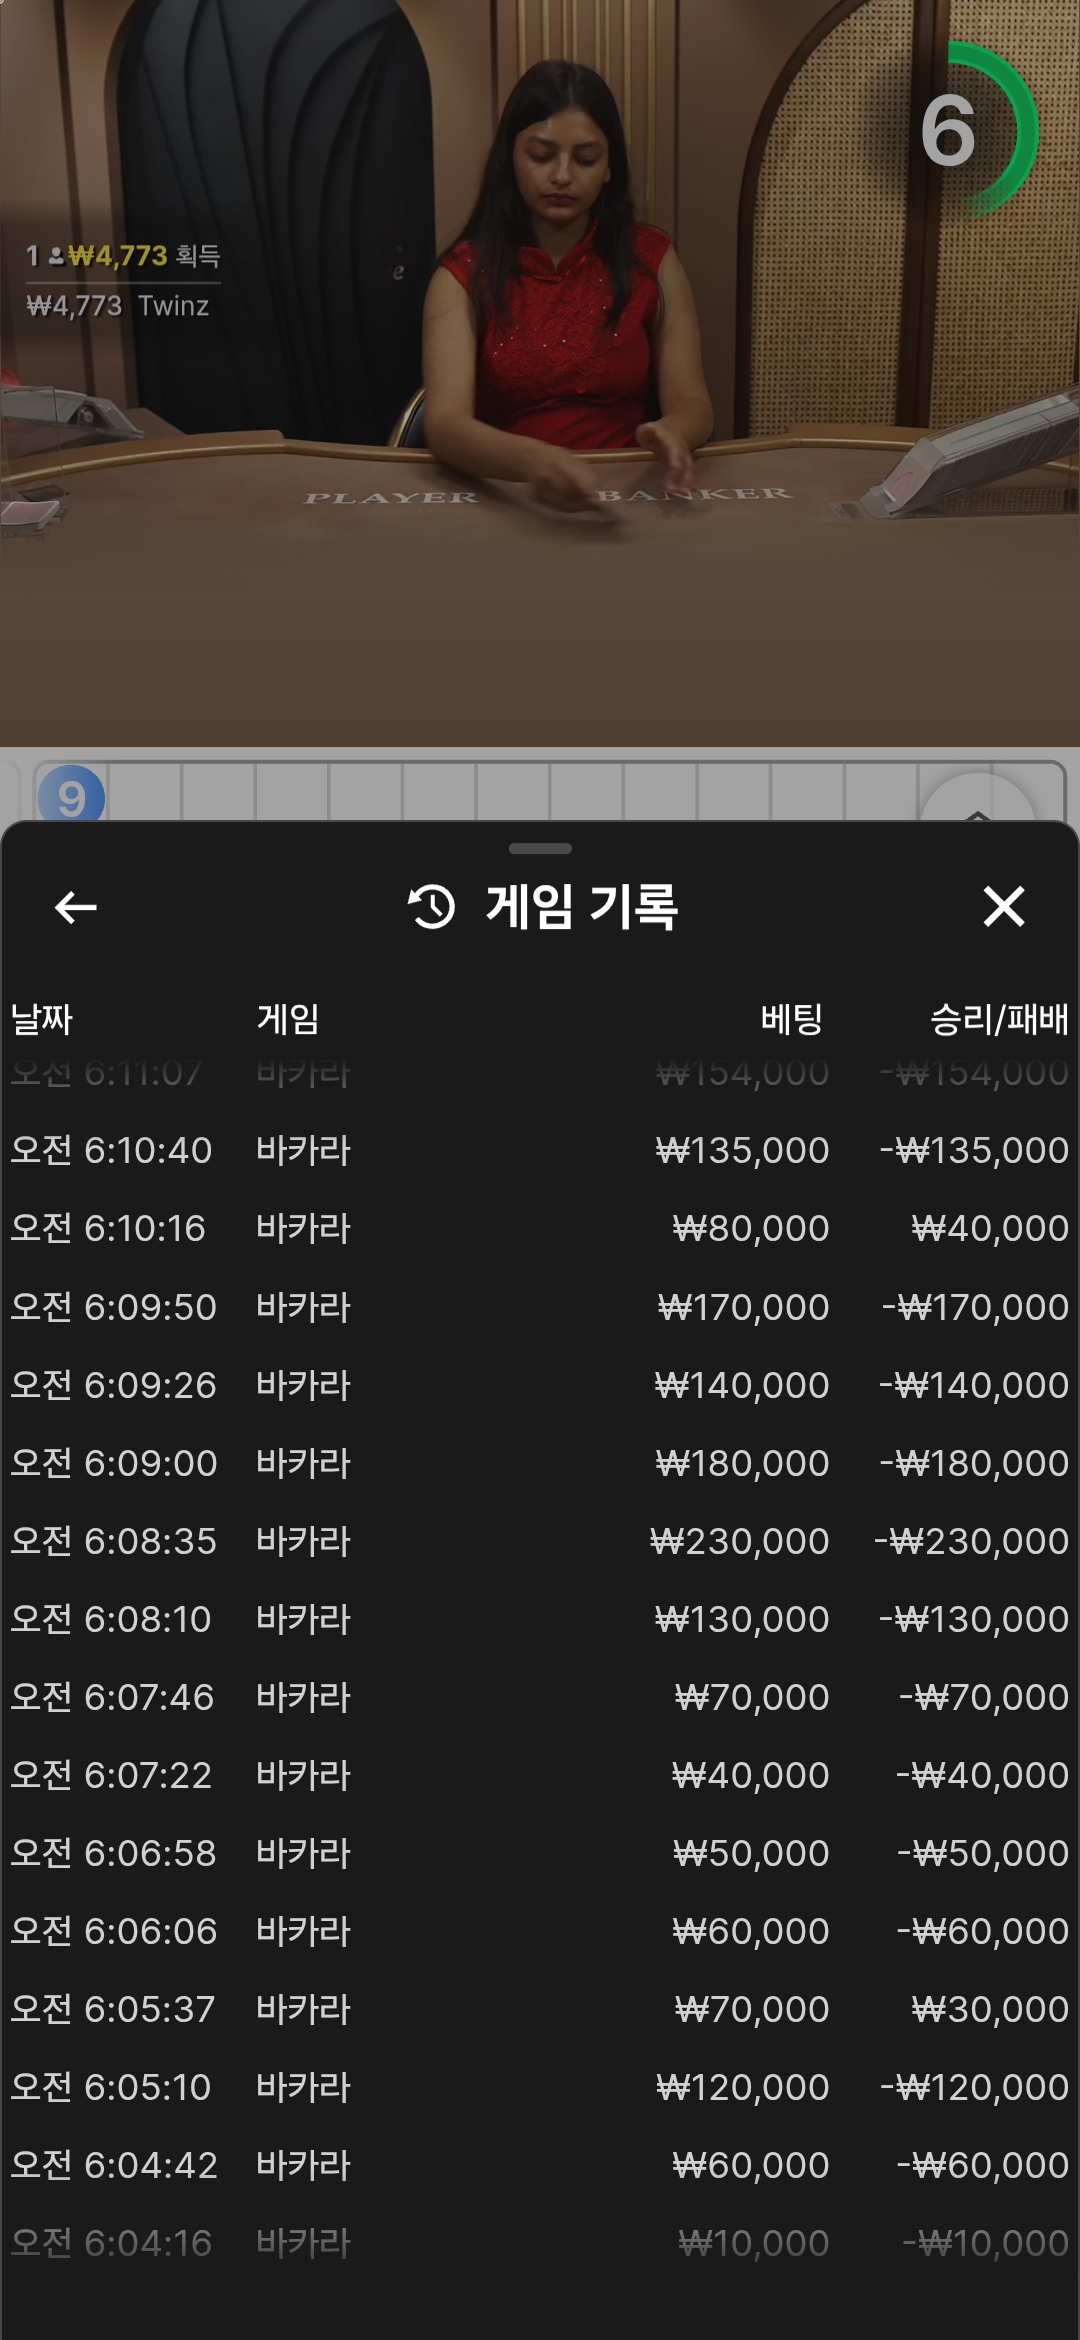Tap the history clock icon beside 게임 기록
The height and width of the screenshot is (2340, 1080).
pyautogui.click(x=431, y=907)
